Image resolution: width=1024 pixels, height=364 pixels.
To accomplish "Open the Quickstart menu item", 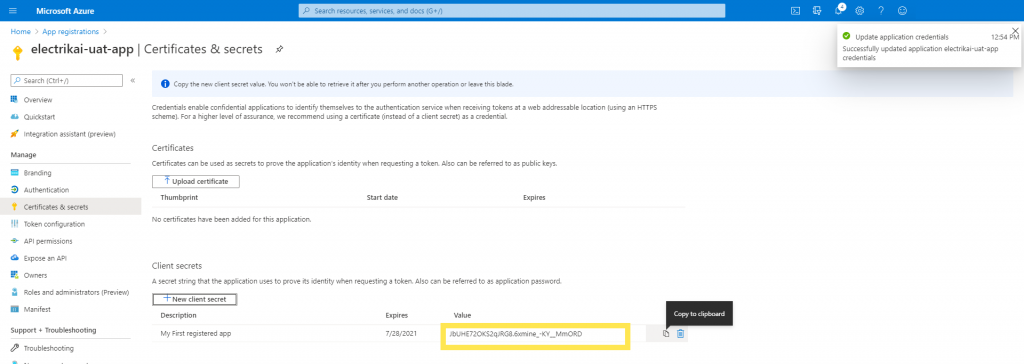I will coord(39,117).
